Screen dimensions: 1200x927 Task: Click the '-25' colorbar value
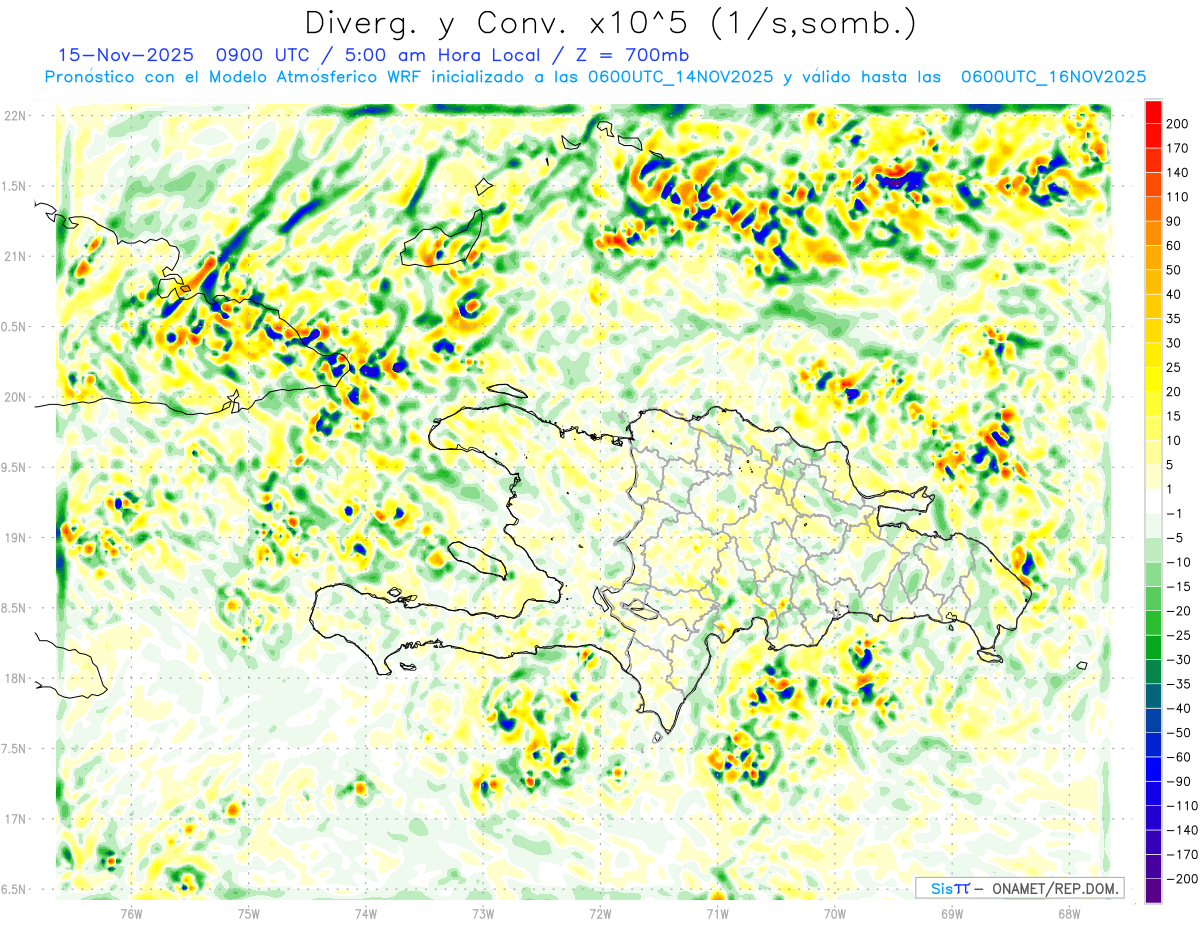(1177, 635)
